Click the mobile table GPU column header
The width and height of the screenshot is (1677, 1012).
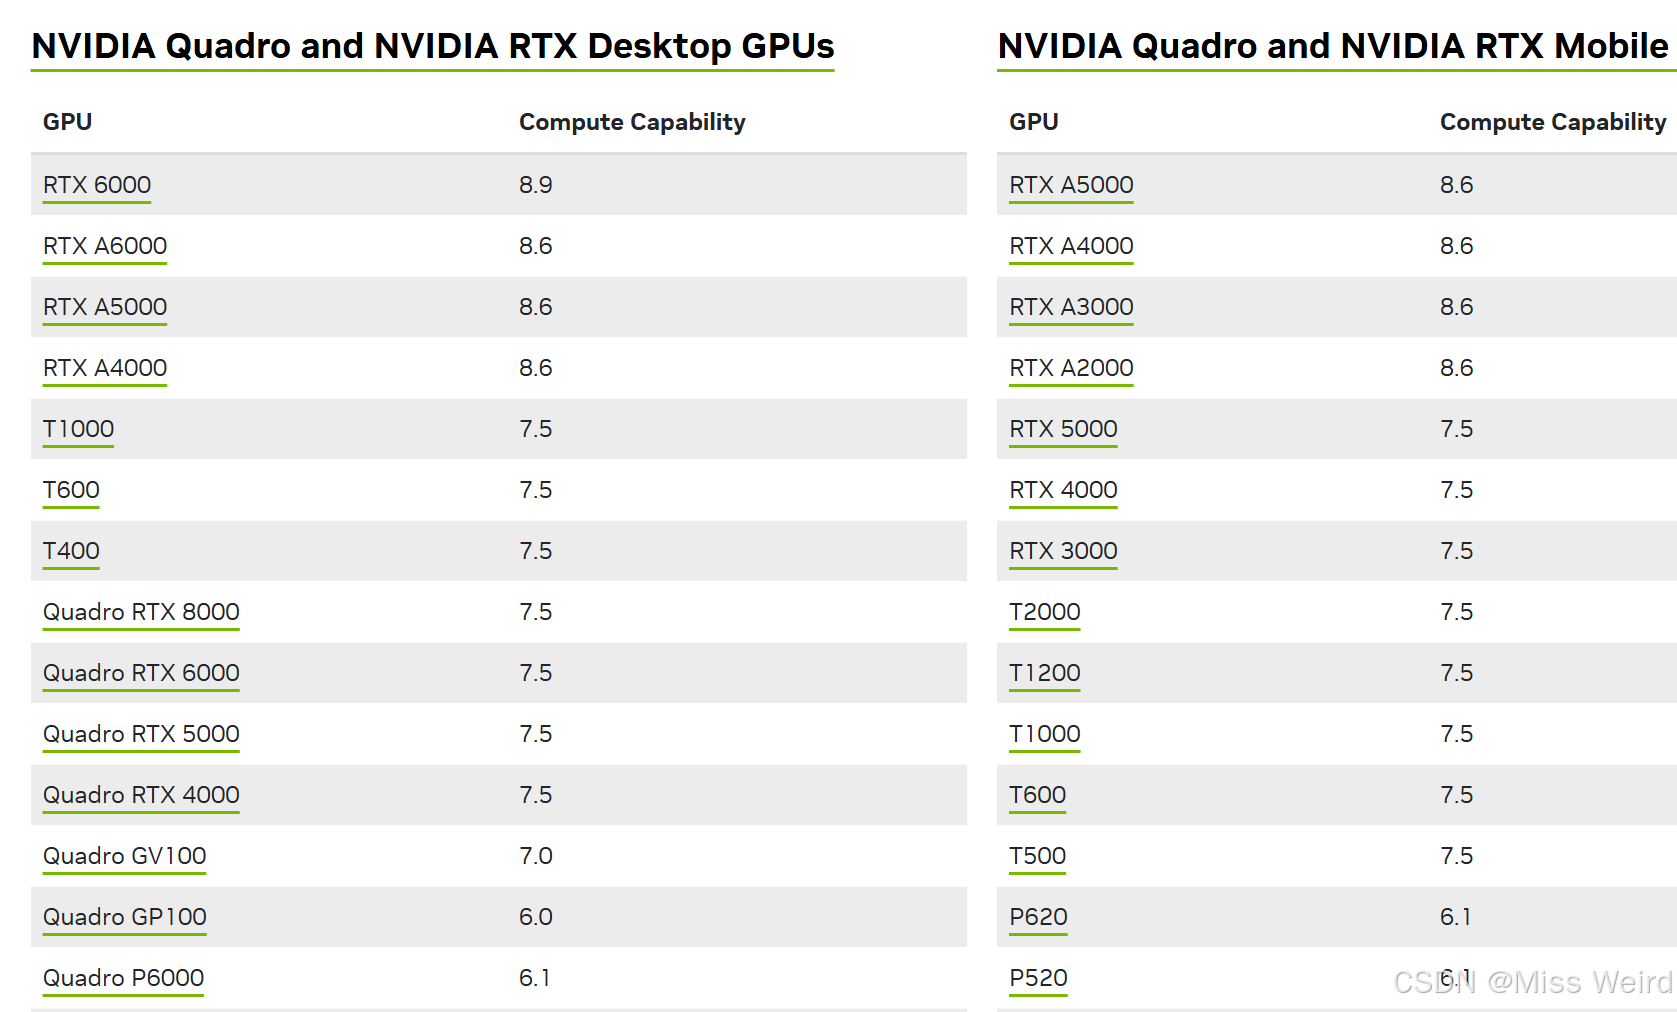[x=1033, y=122]
